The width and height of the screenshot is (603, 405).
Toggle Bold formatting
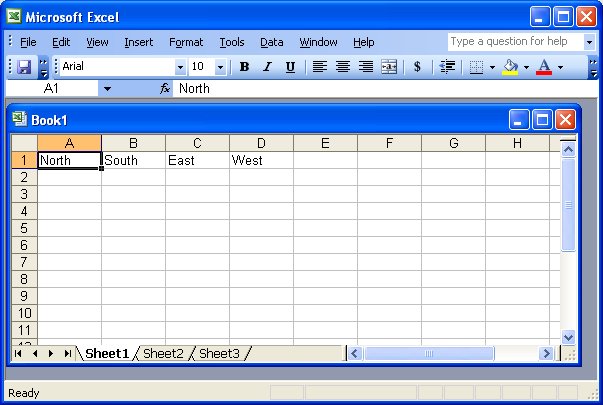coord(244,67)
